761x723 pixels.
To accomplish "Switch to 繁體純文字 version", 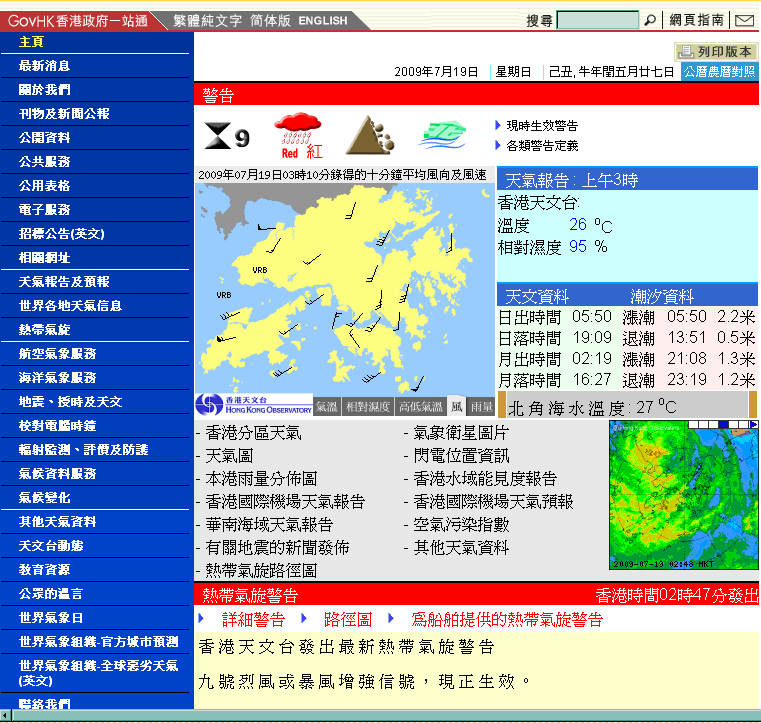I will point(208,20).
